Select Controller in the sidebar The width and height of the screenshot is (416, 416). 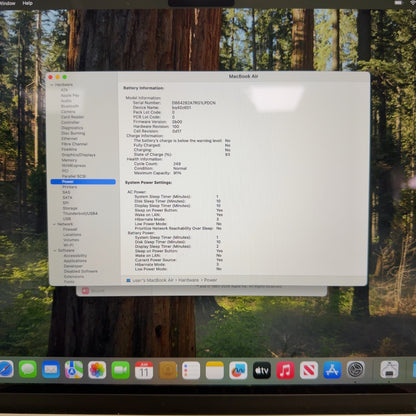click(x=70, y=122)
